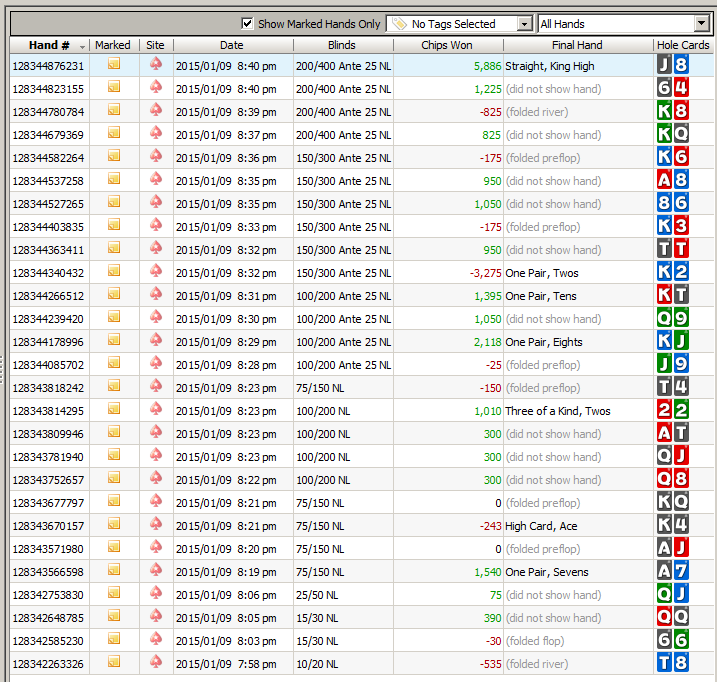Click site spade icon for hand 128344582264
717x682 pixels.
point(156,155)
